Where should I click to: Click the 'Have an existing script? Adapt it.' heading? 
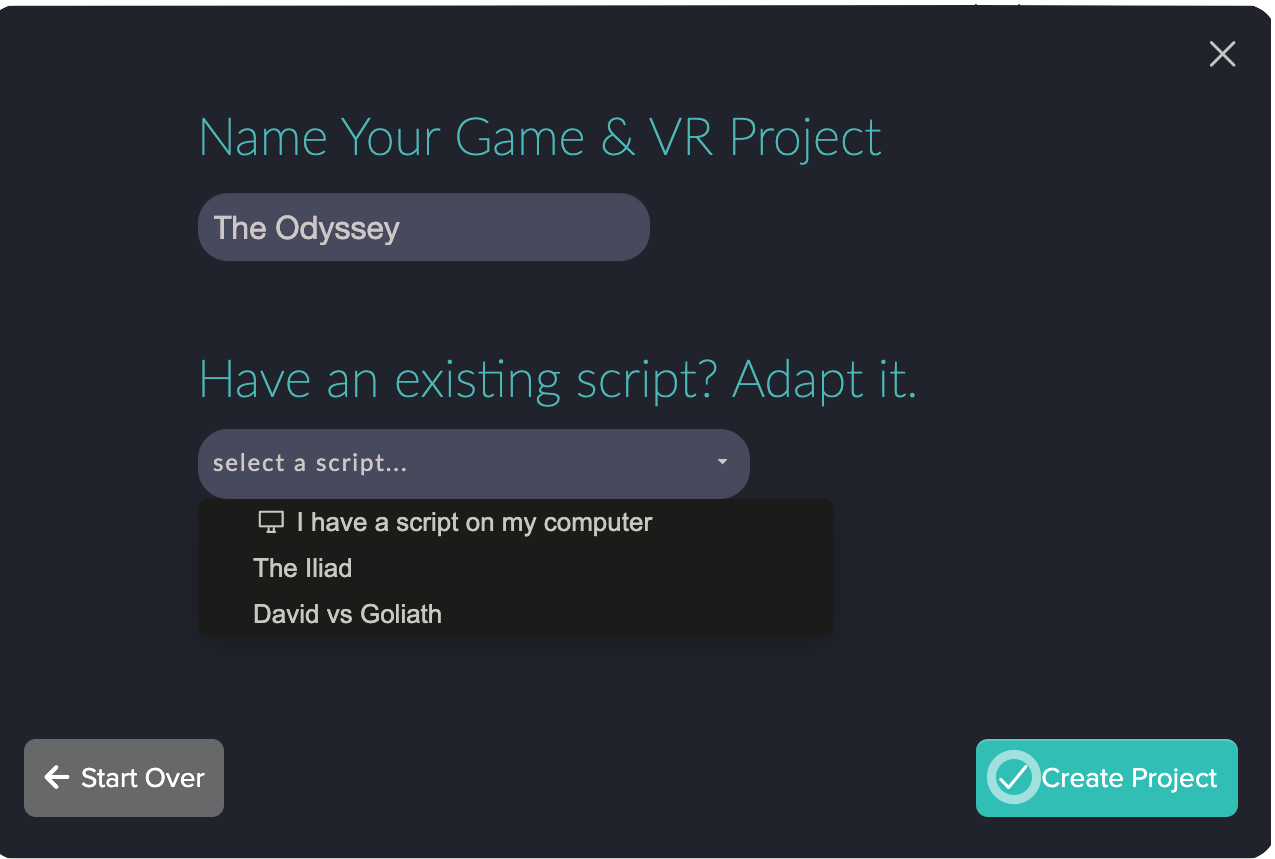point(558,380)
